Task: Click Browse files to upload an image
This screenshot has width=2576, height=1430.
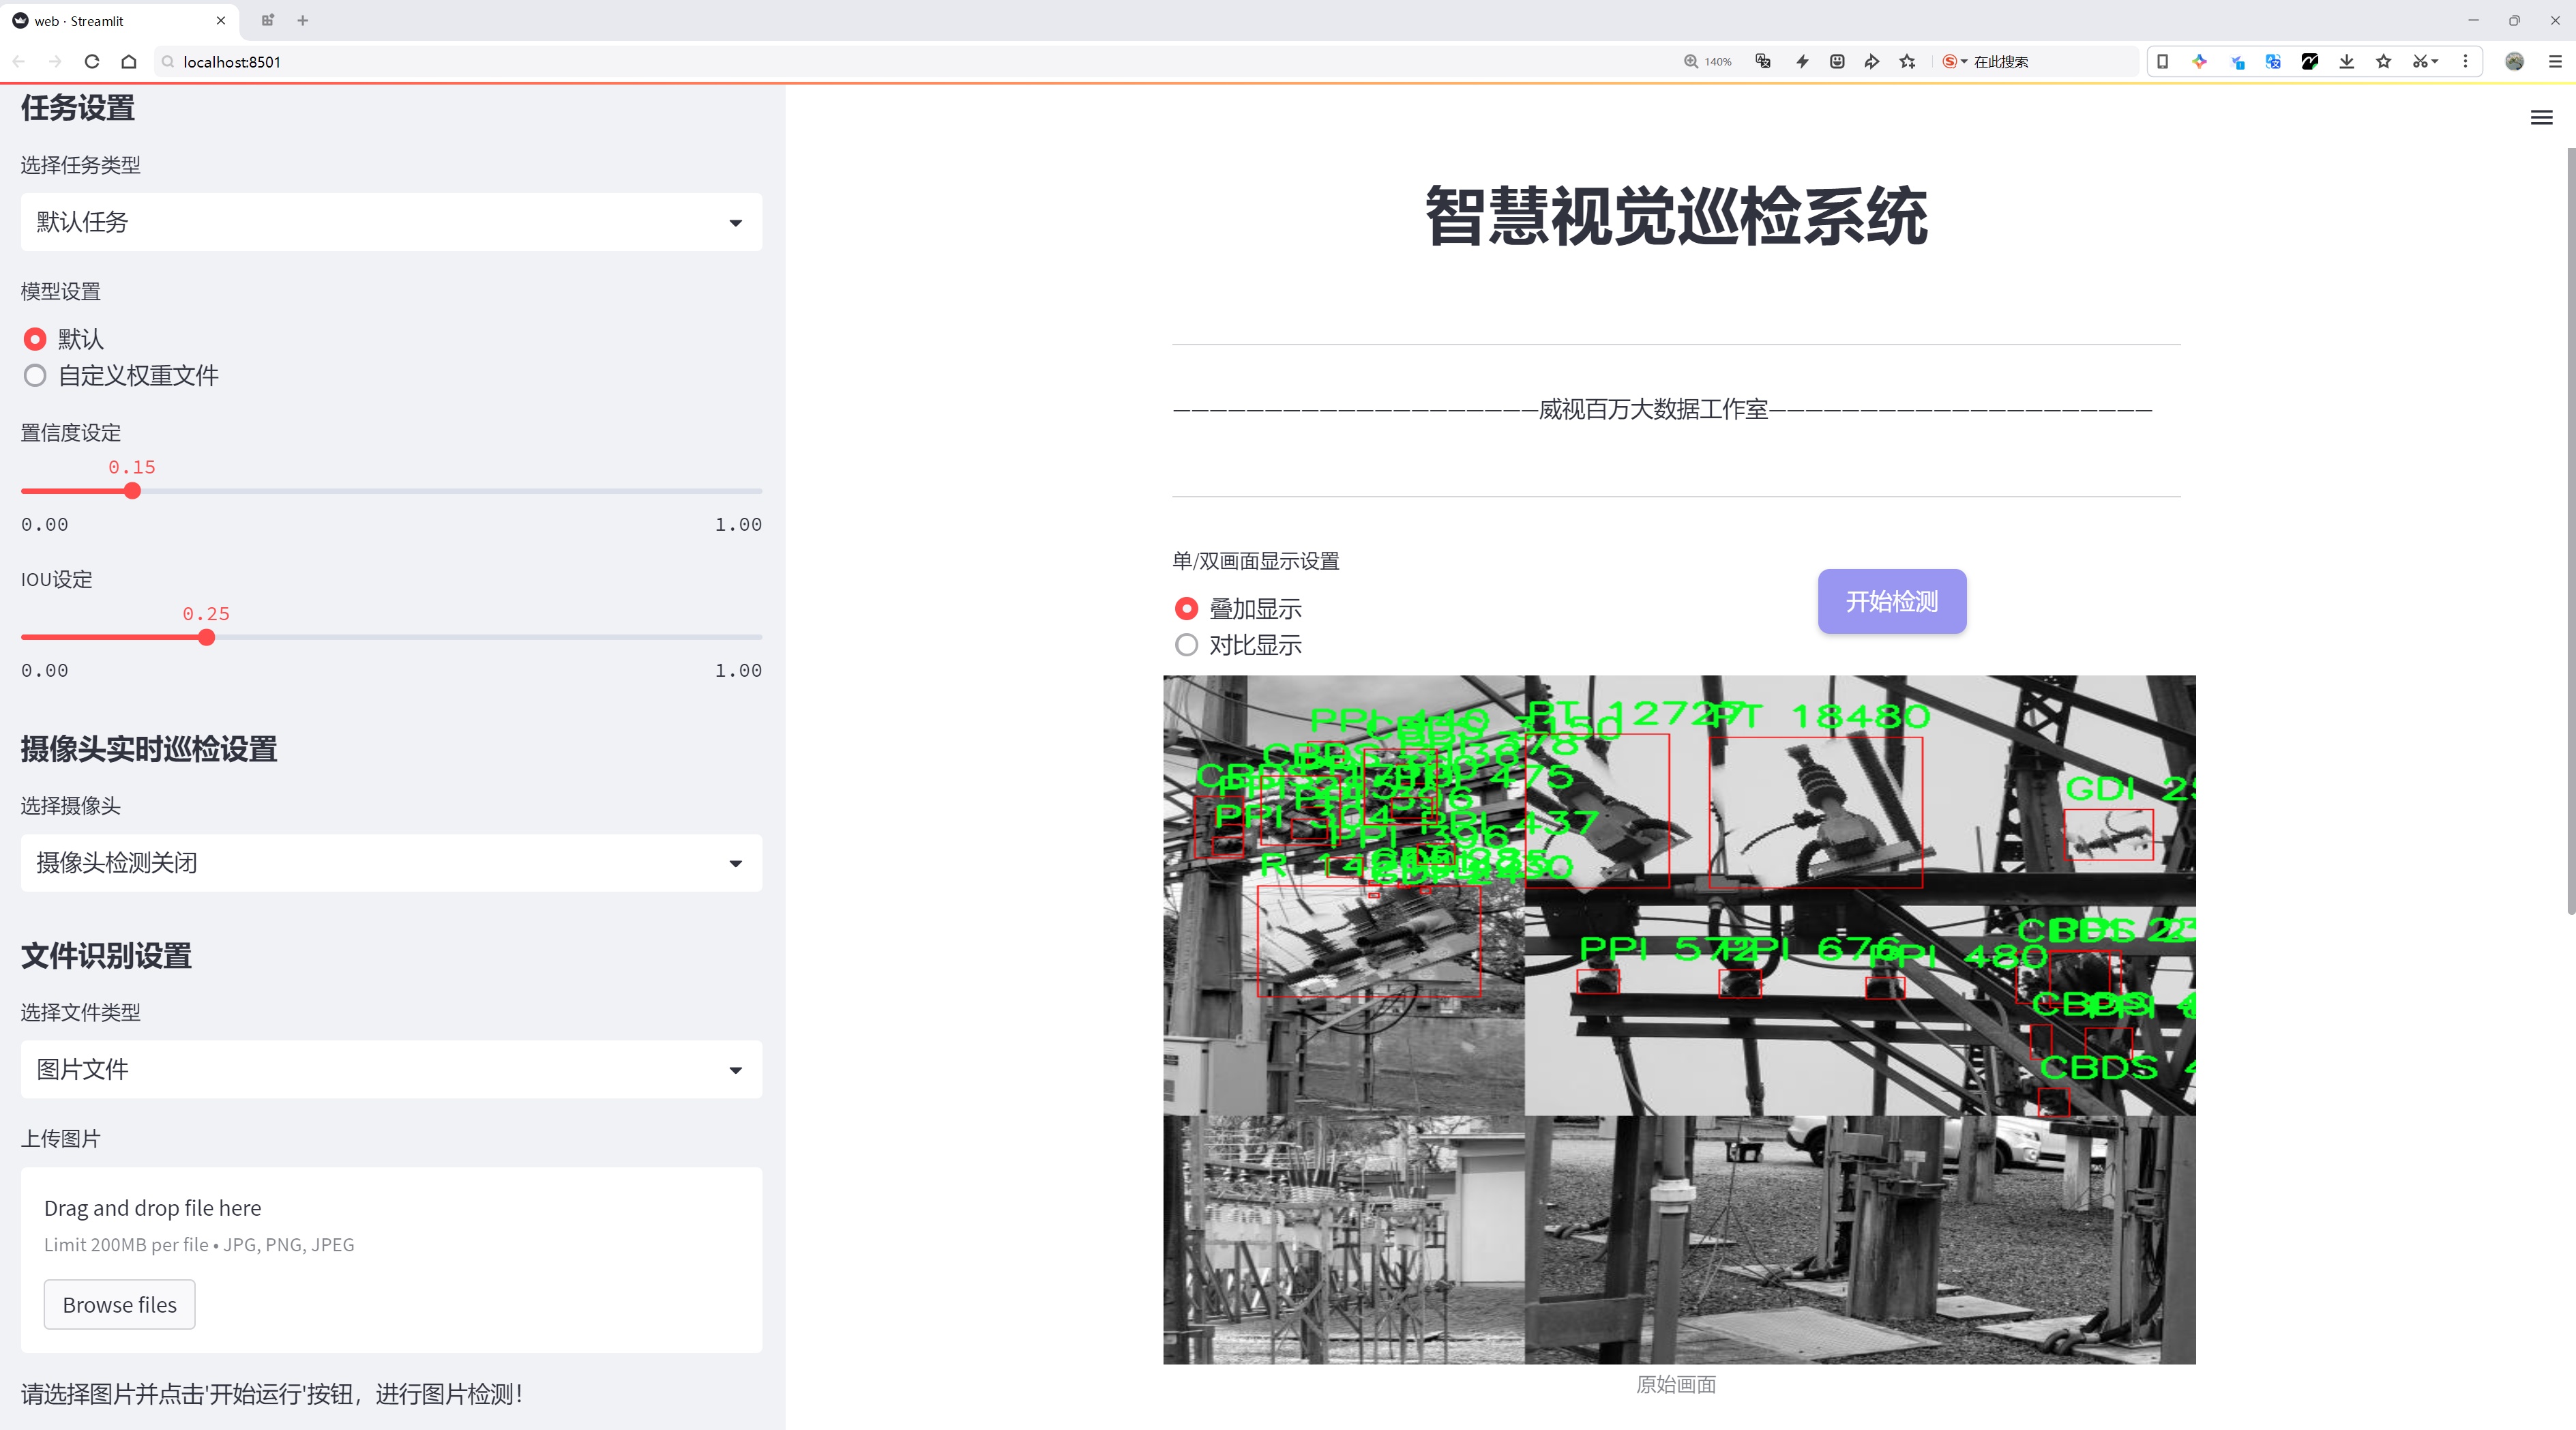Action: tap(119, 1304)
